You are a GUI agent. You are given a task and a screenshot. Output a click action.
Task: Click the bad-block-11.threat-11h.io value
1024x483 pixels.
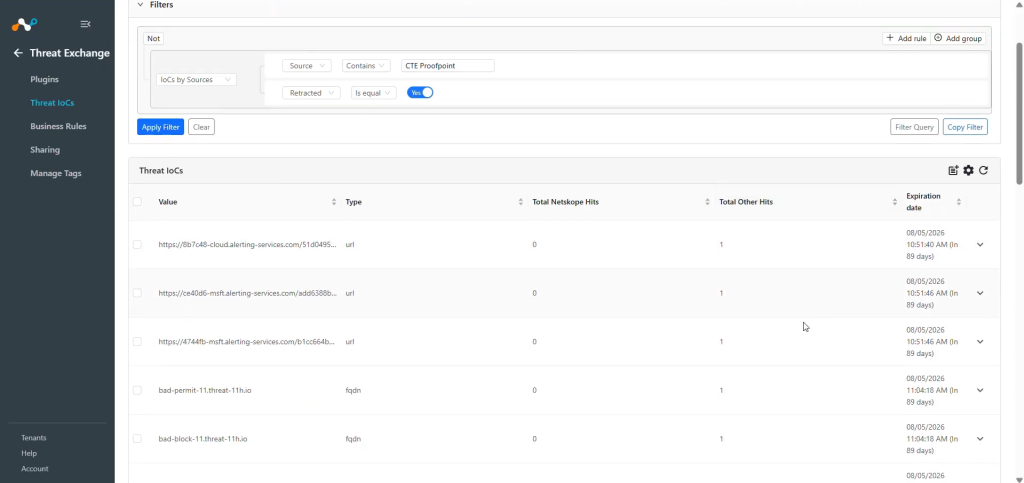click(202, 439)
